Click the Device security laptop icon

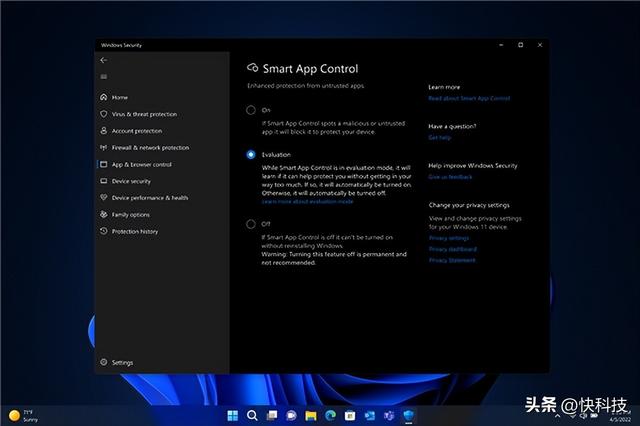pos(104,181)
